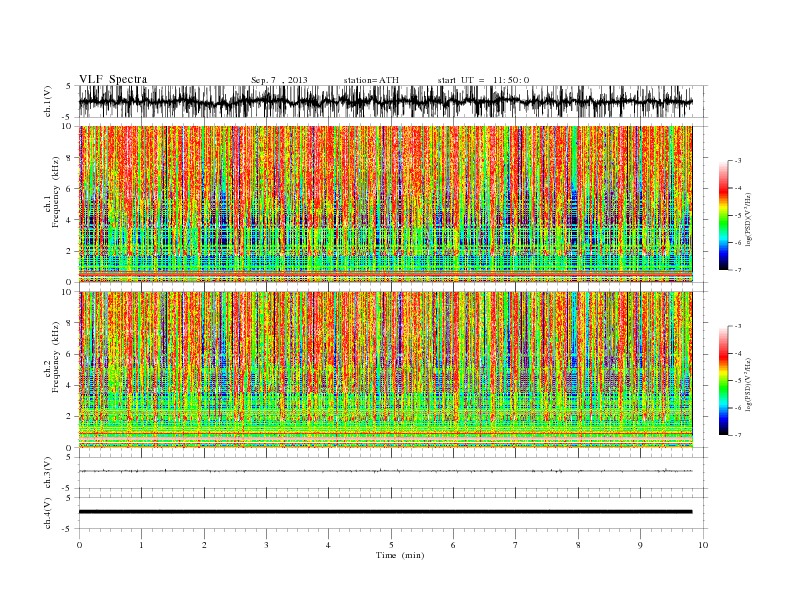This screenshot has height=612, width=792.
Task: Click the log(PSD) label beside ch.2 color bar
Action: [x=748, y=384]
